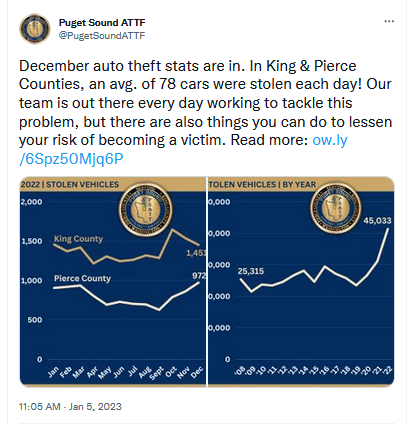420x425 pixels.
Task: Click the King County line label
Action: [x=78, y=239]
